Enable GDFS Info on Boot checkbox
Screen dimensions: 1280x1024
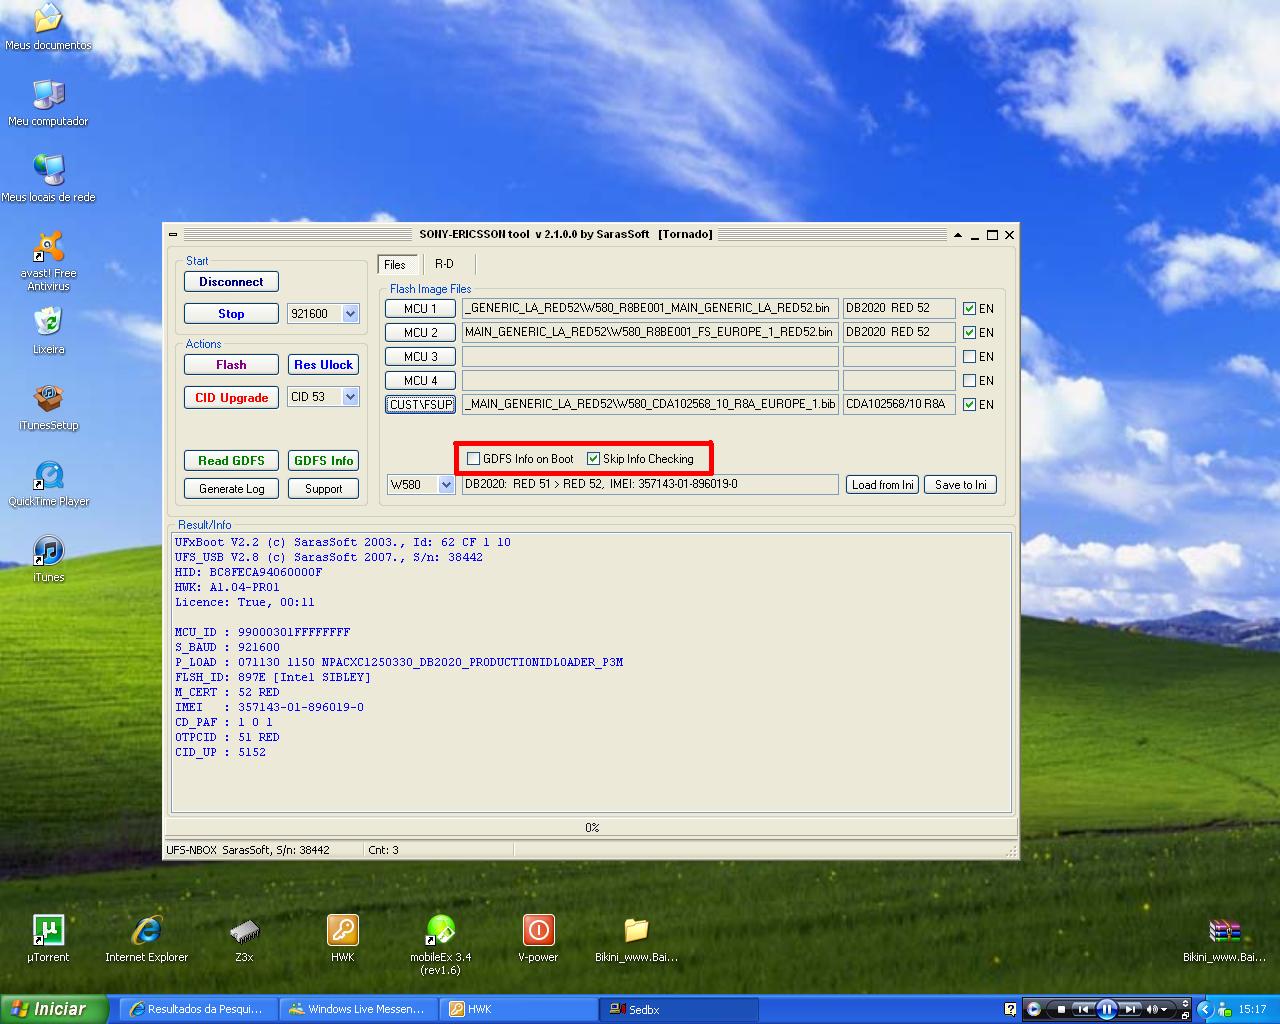coord(474,459)
